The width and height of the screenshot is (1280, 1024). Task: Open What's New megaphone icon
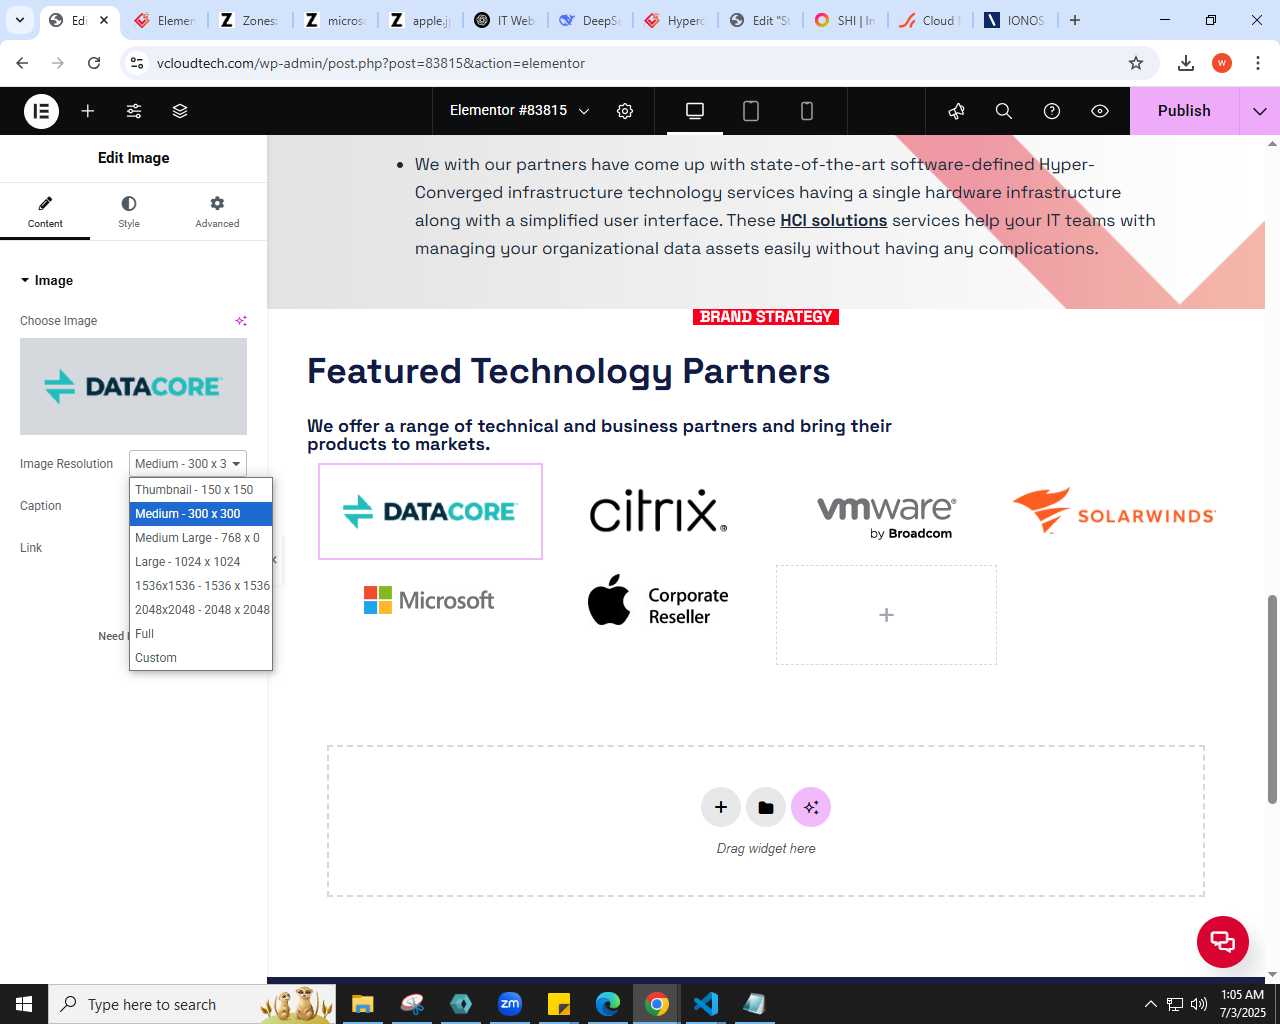957,111
